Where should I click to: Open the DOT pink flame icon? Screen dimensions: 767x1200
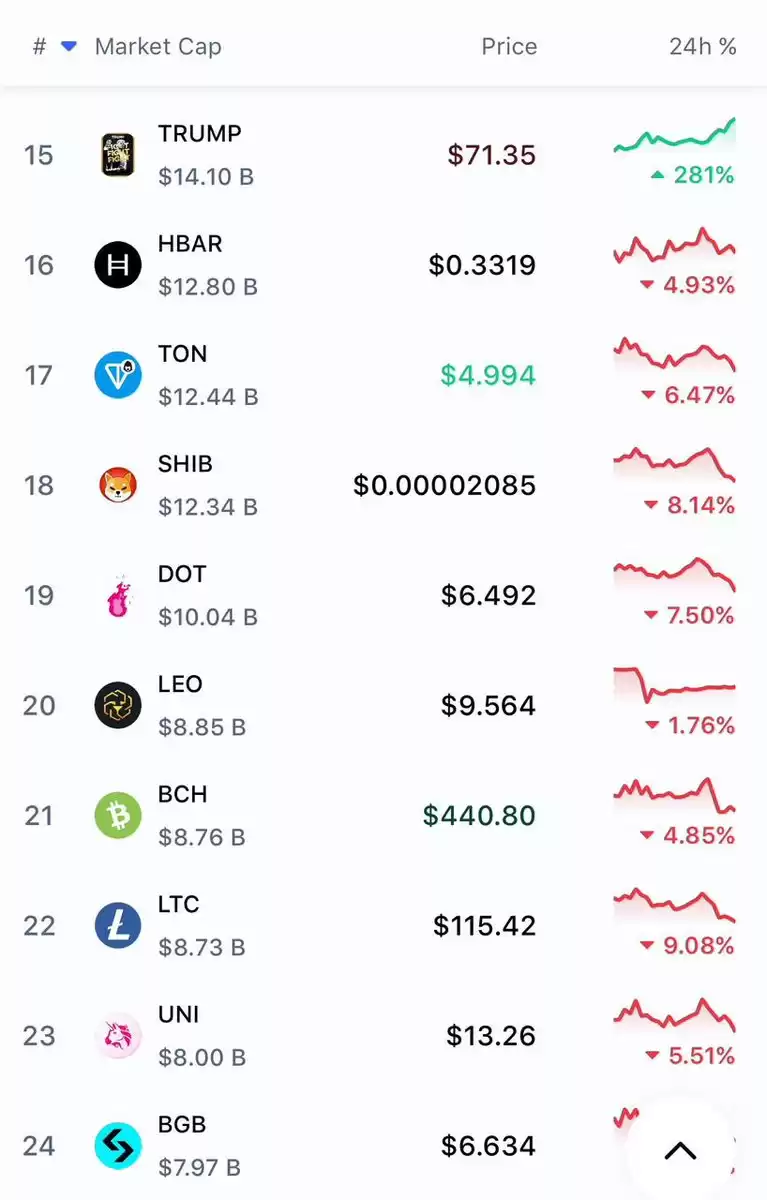[118, 595]
